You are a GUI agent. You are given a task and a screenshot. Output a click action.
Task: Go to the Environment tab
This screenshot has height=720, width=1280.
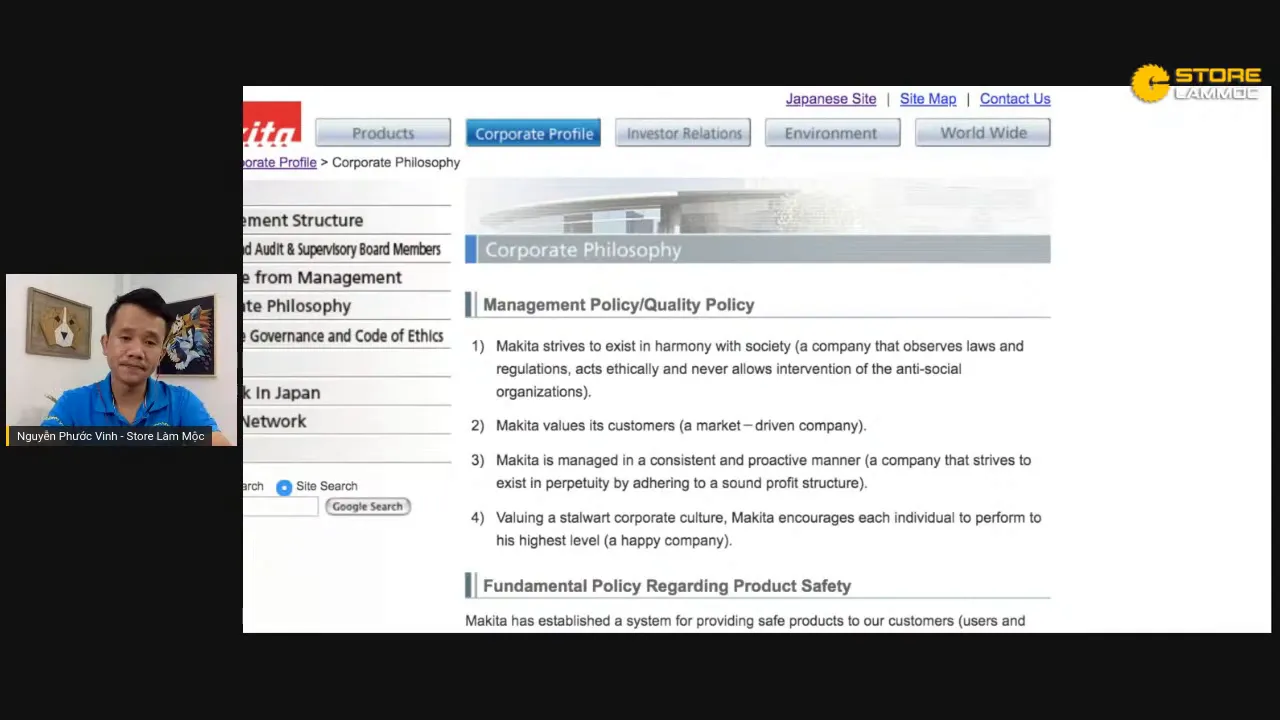click(832, 133)
